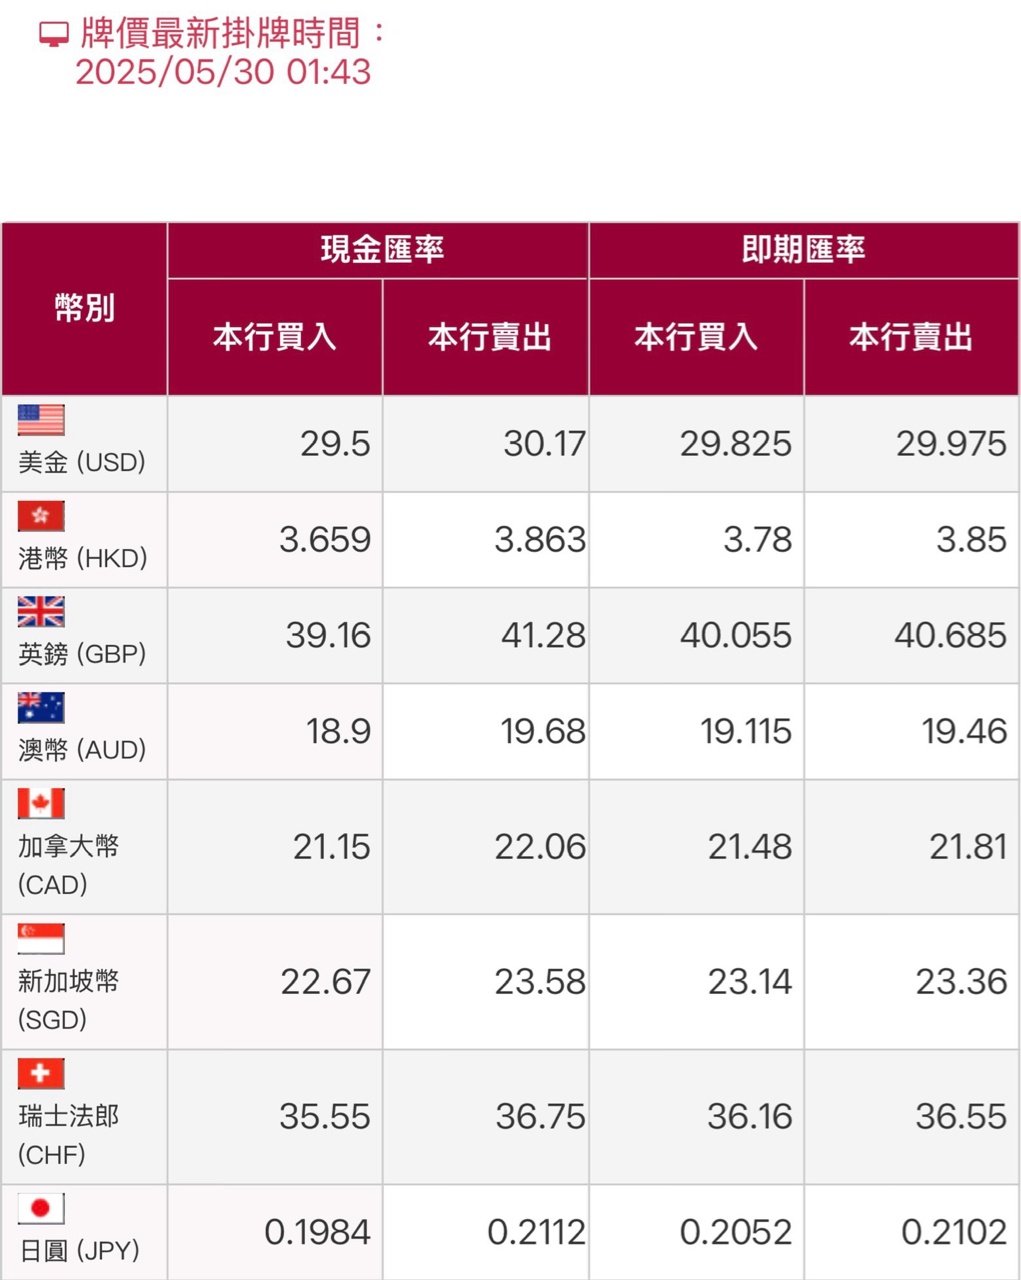Click the Hong Kong flag icon

click(x=41, y=516)
